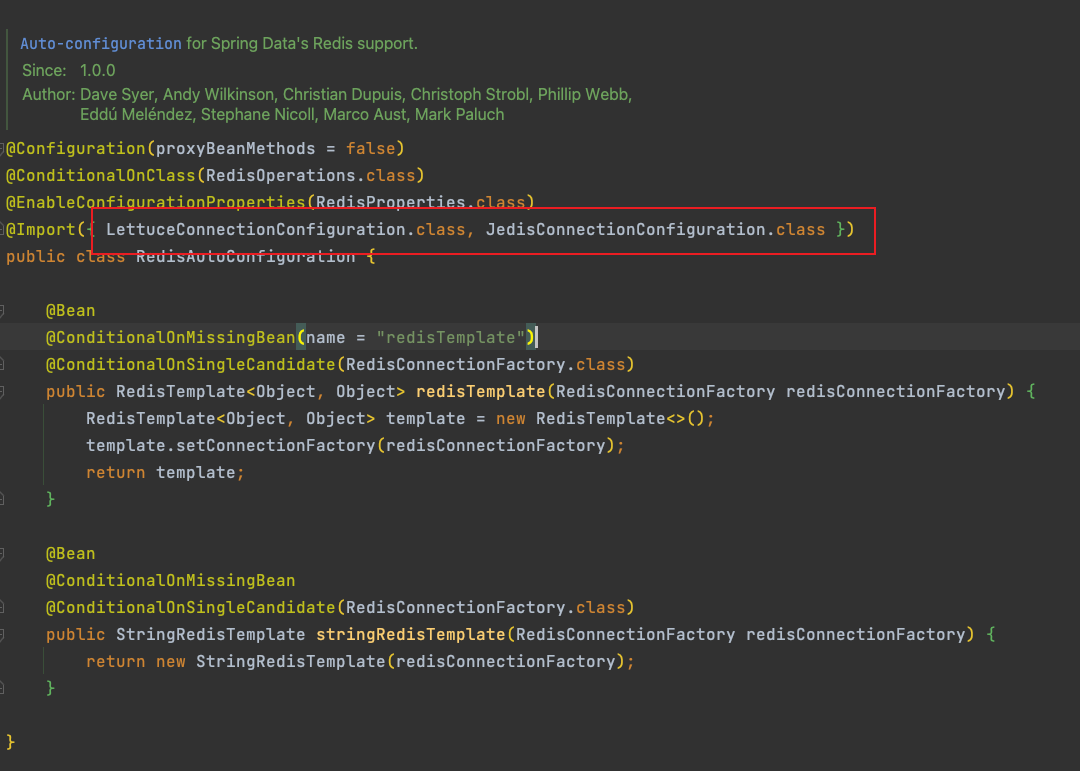
Task: Click 'new RedisTemplate<>()' constructor call
Action: pos(600,418)
